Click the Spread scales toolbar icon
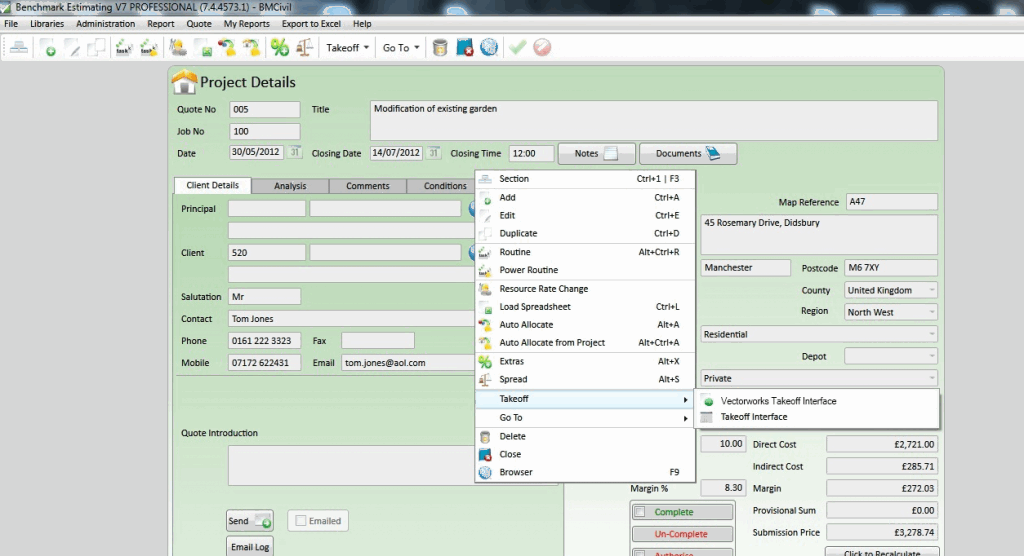 (304, 47)
